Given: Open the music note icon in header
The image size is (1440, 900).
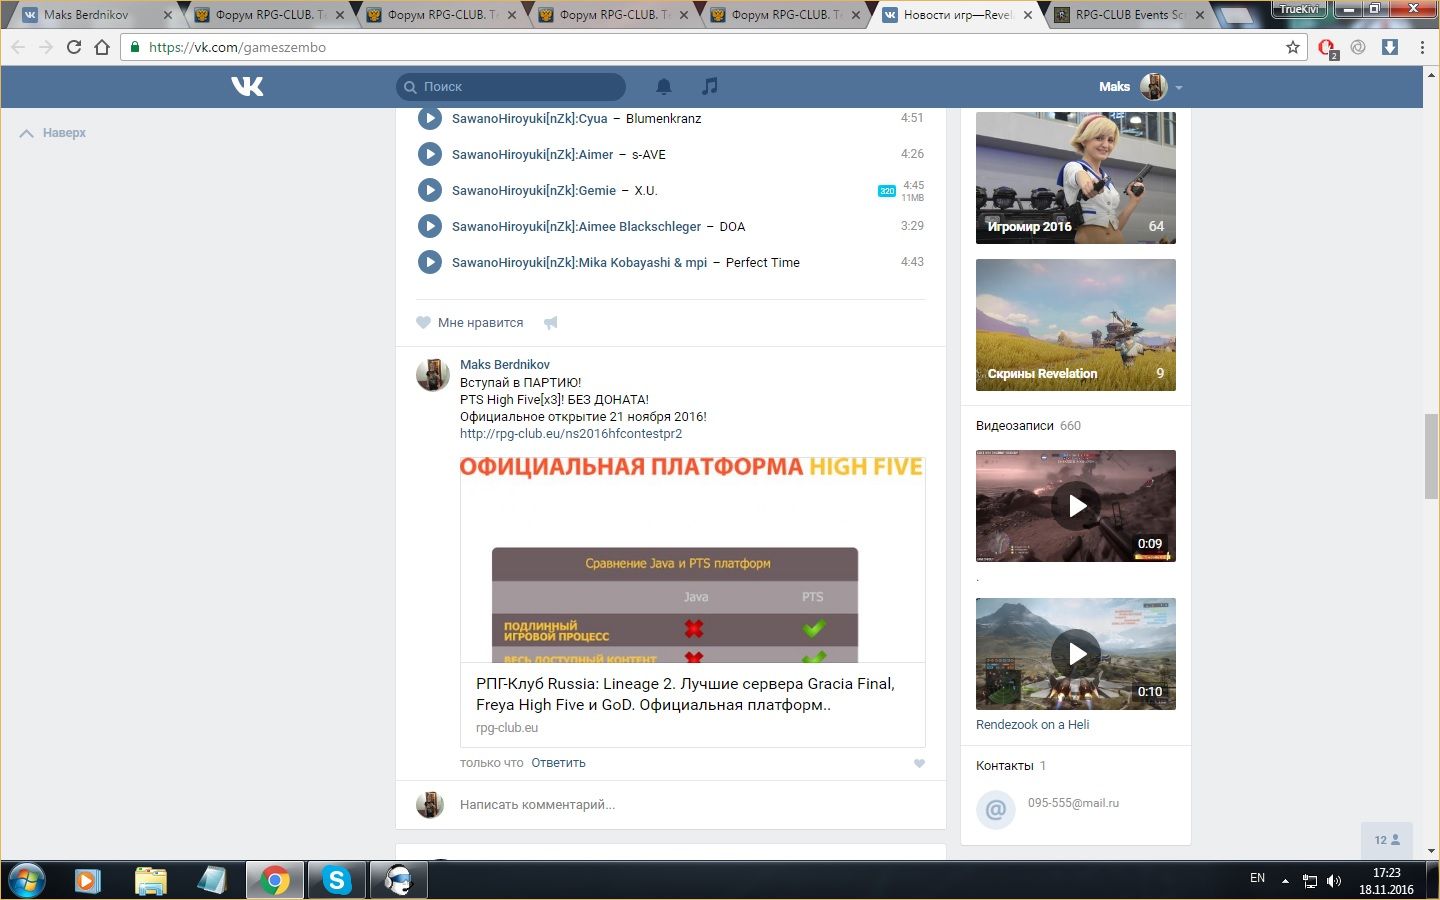Looking at the screenshot, I should point(710,87).
